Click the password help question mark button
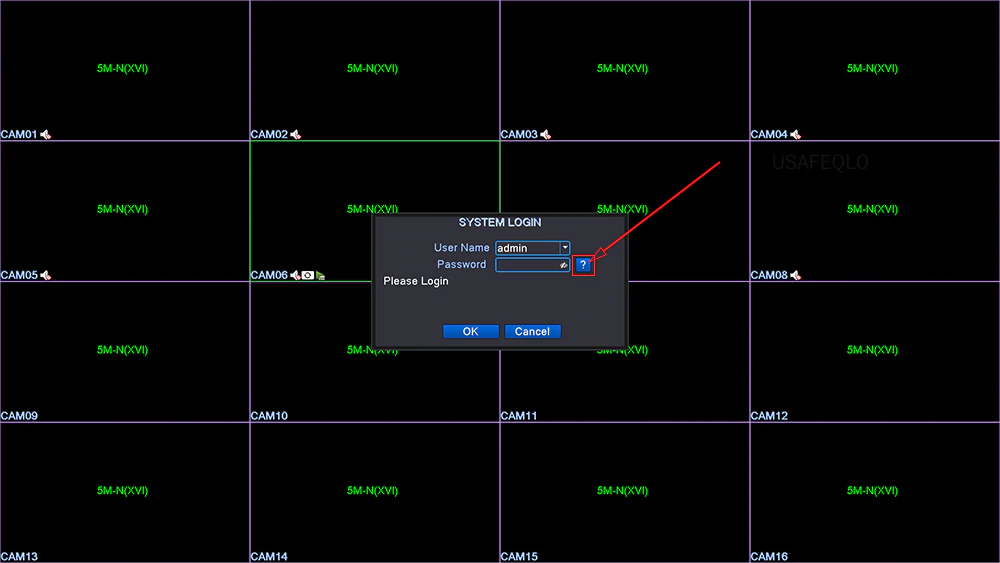The height and width of the screenshot is (563, 1000). pos(584,265)
